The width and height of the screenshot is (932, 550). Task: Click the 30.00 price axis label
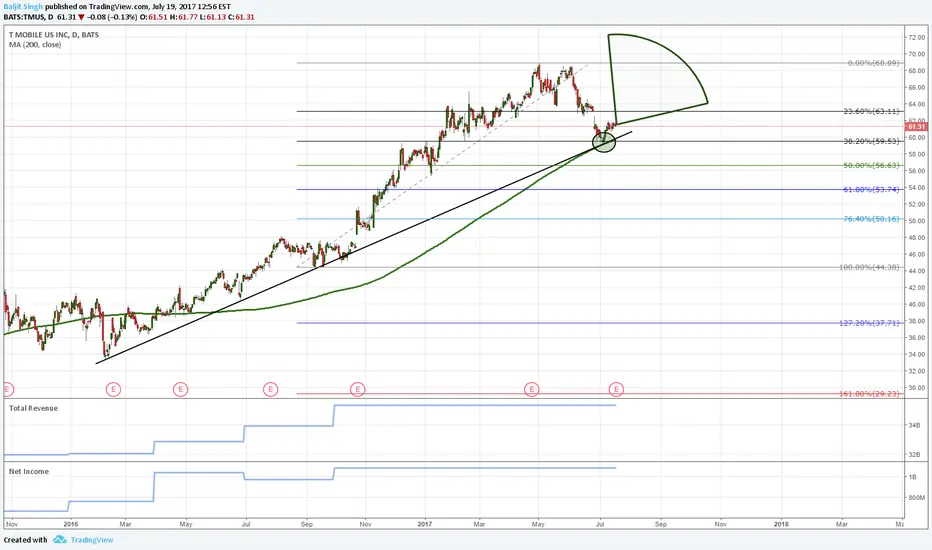[917, 388]
